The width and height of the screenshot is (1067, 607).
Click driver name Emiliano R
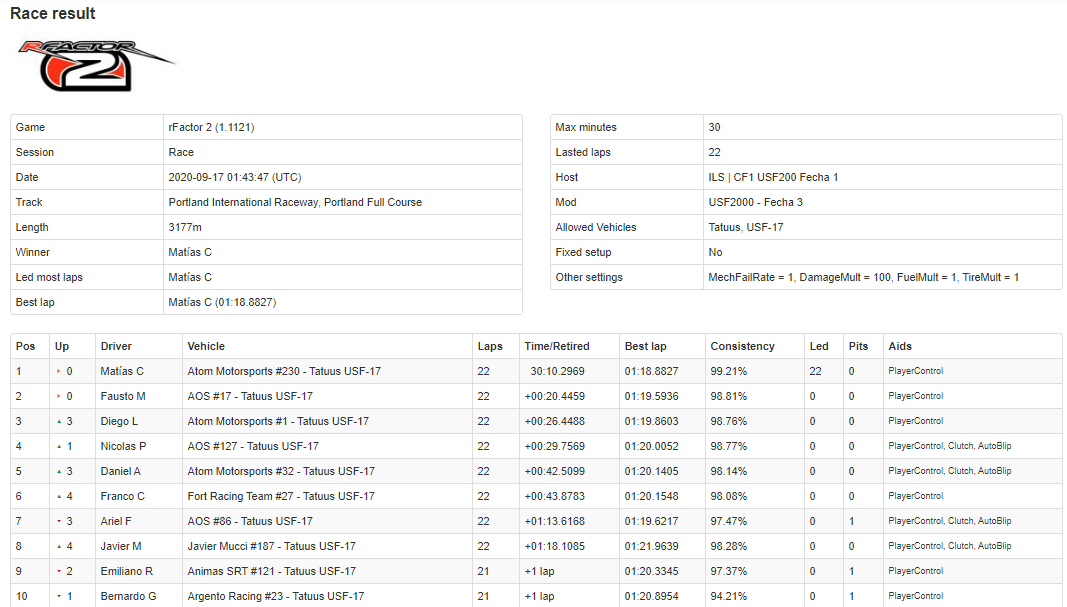127,572
